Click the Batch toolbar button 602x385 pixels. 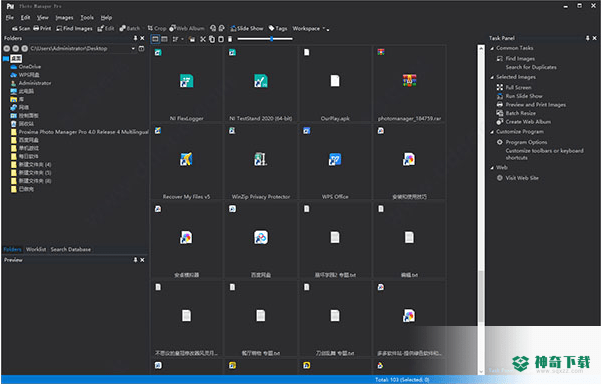[x=129, y=28]
